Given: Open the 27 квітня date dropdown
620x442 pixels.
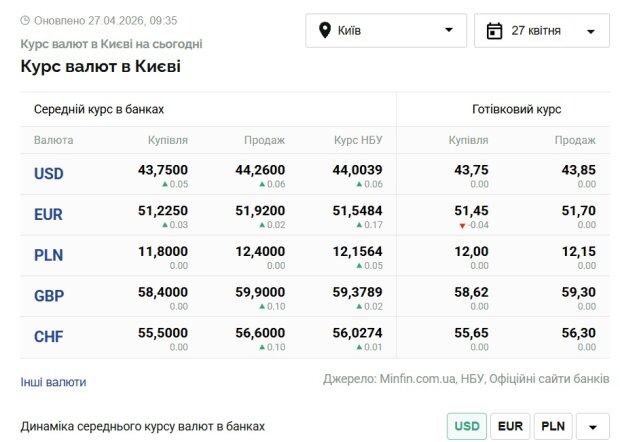Looking at the screenshot, I should coord(542,30).
